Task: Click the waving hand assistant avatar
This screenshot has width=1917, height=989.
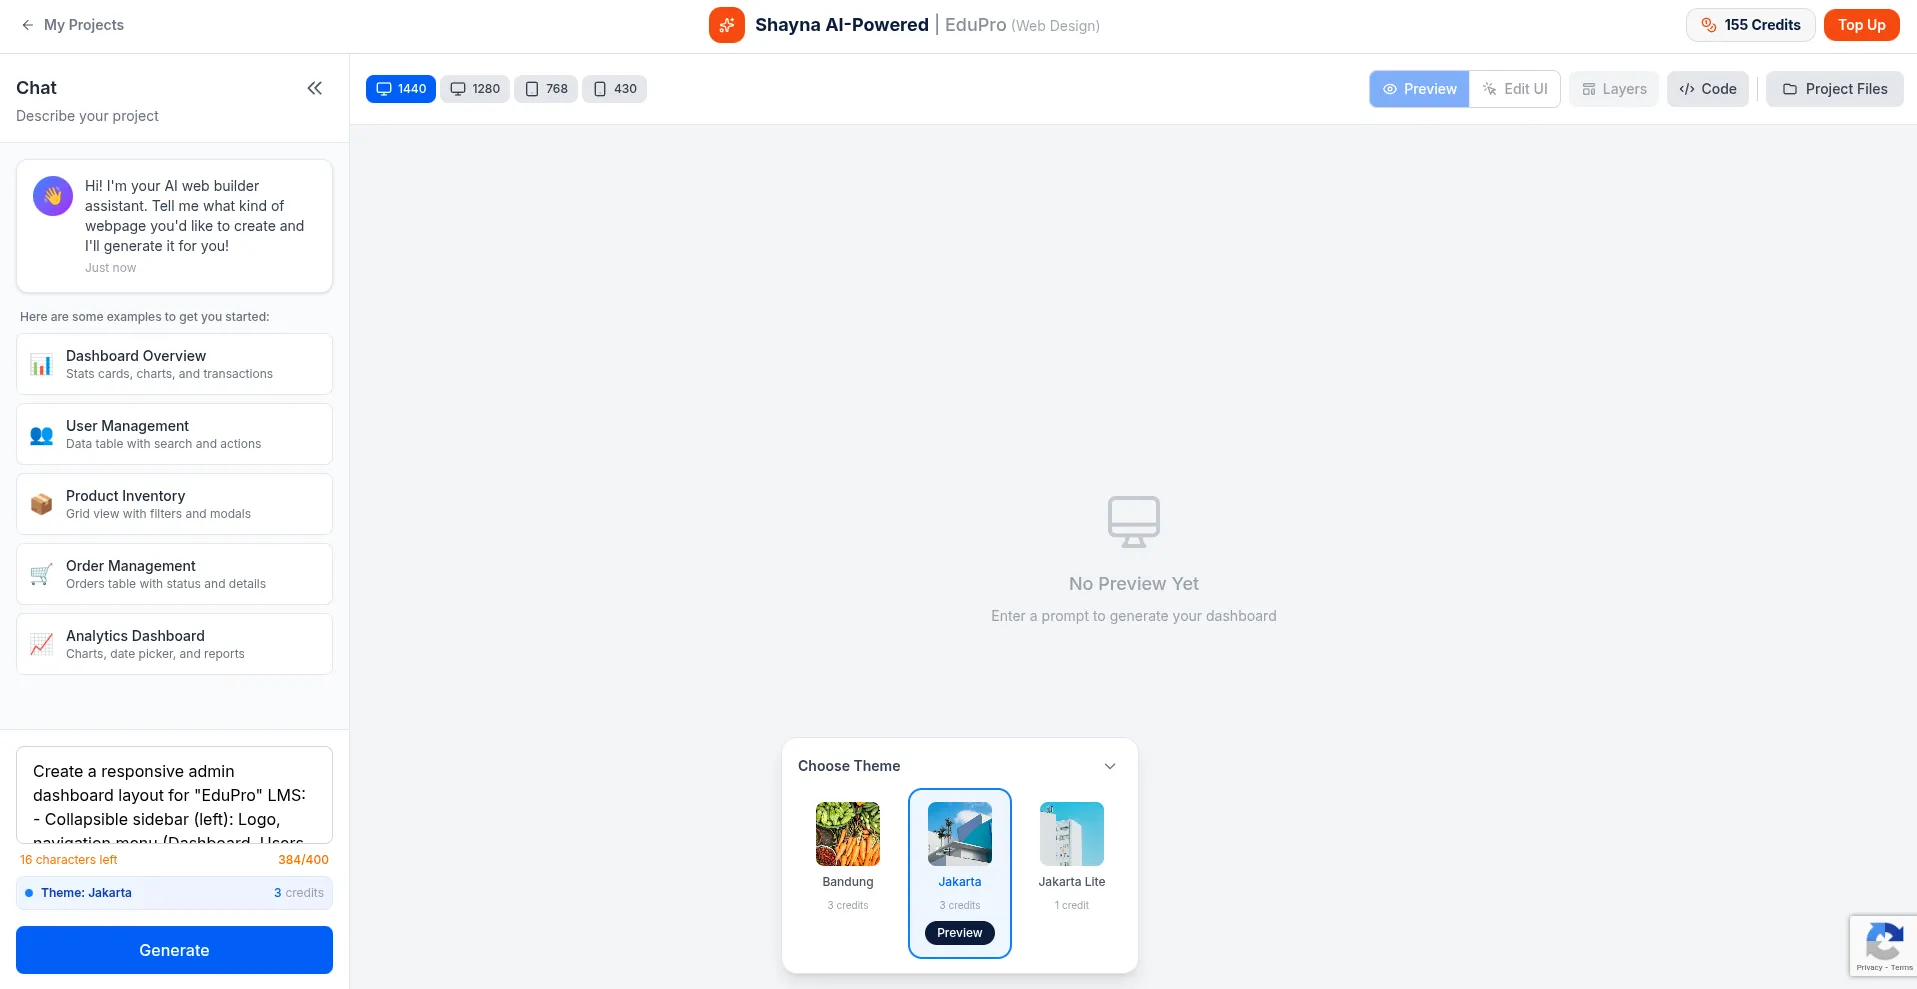Action: pyautogui.click(x=53, y=196)
